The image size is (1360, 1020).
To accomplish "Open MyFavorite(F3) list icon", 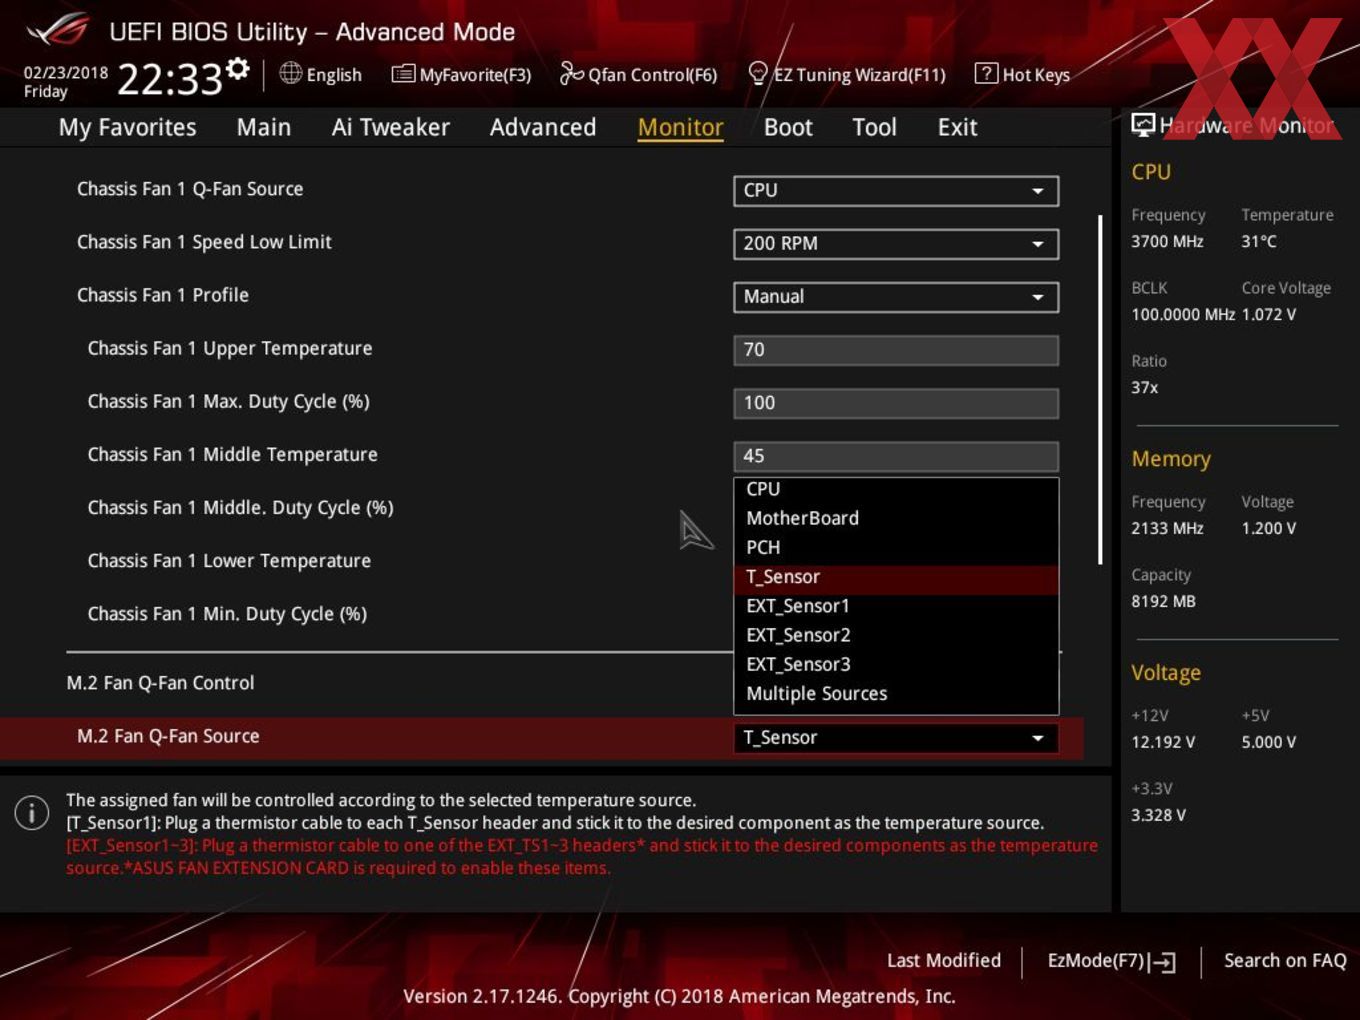I will pyautogui.click(x=403, y=74).
